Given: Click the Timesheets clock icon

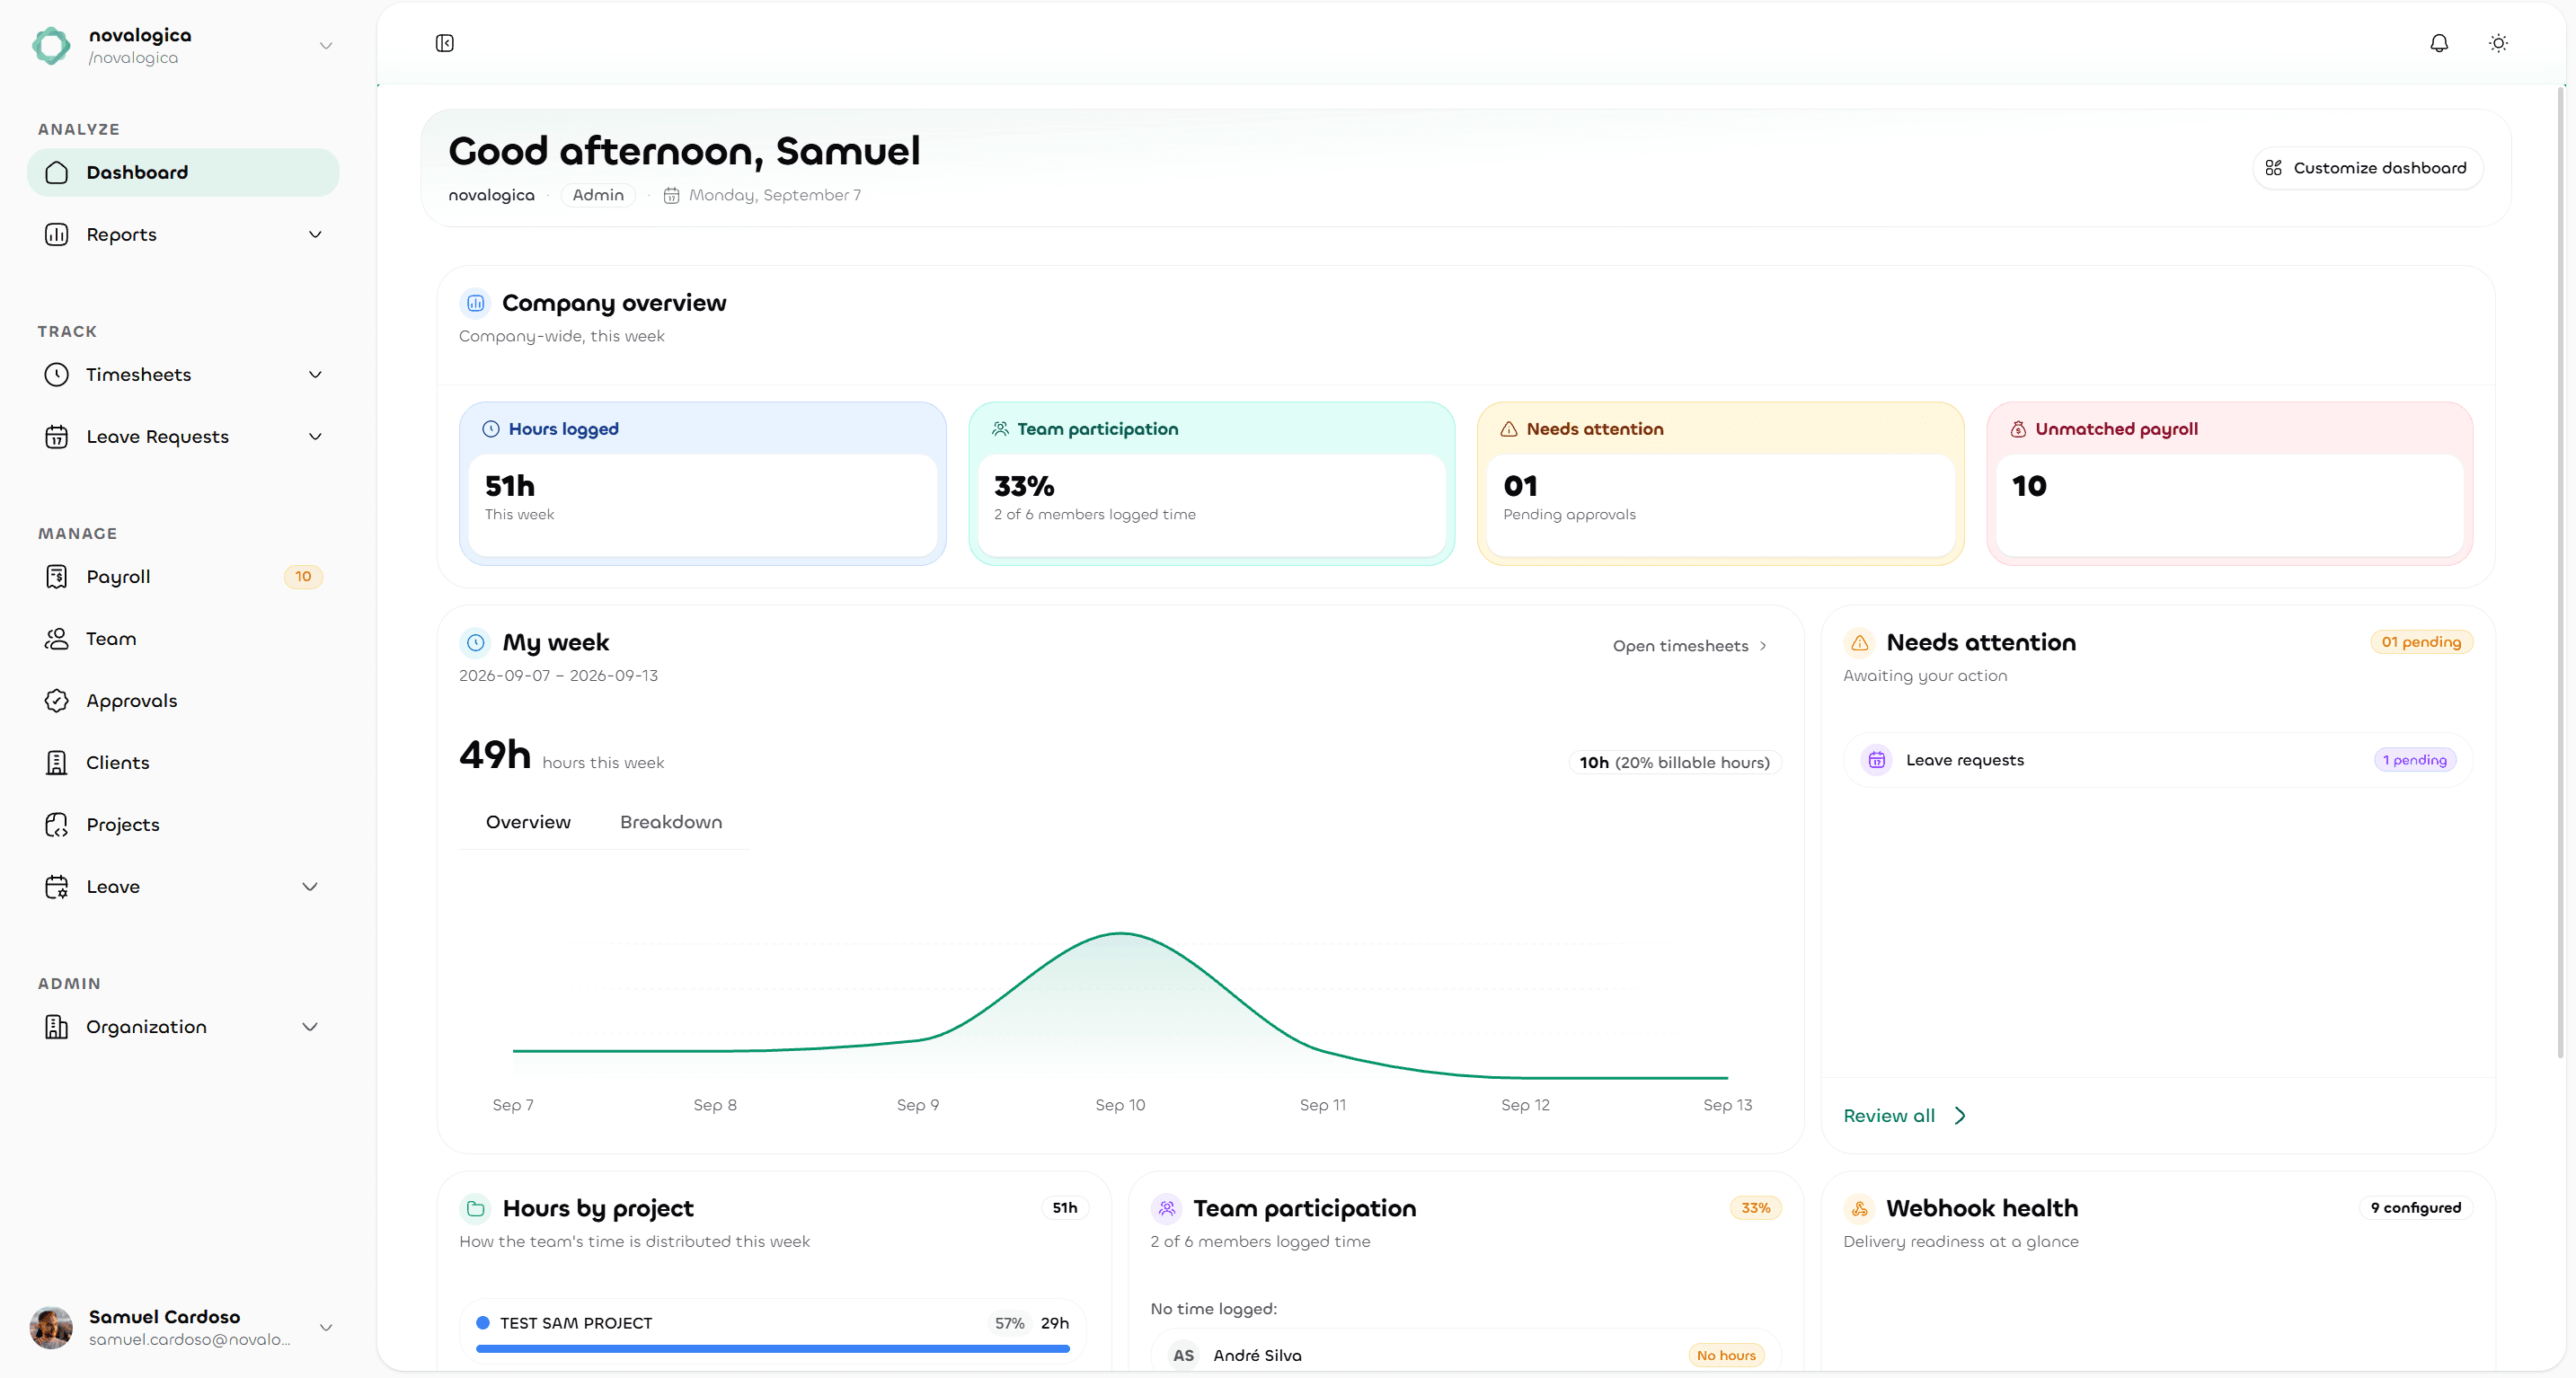Looking at the screenshot, I should (57, 374).
